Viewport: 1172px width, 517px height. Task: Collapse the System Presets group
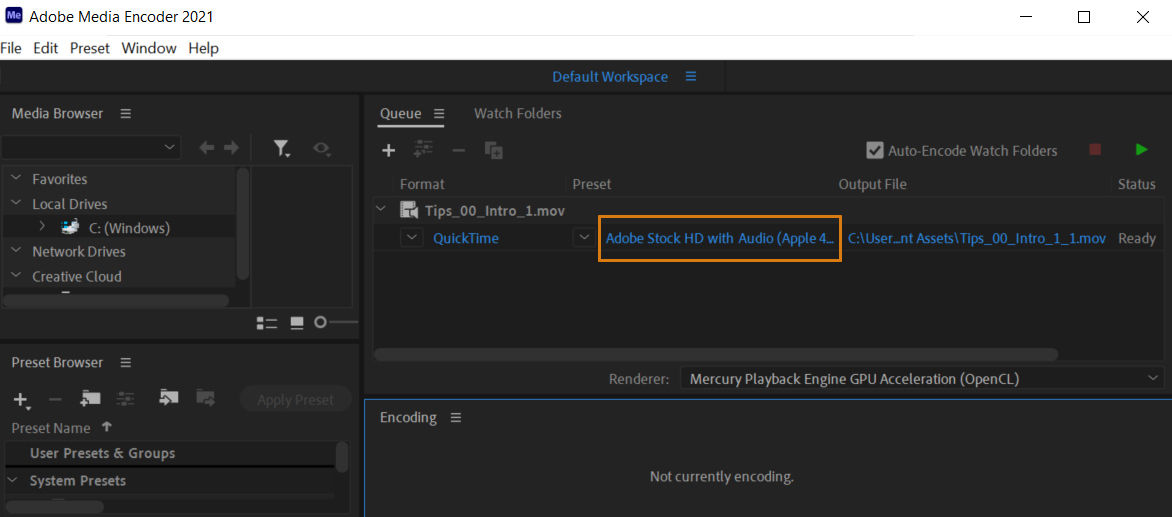[x=11, y=480]
